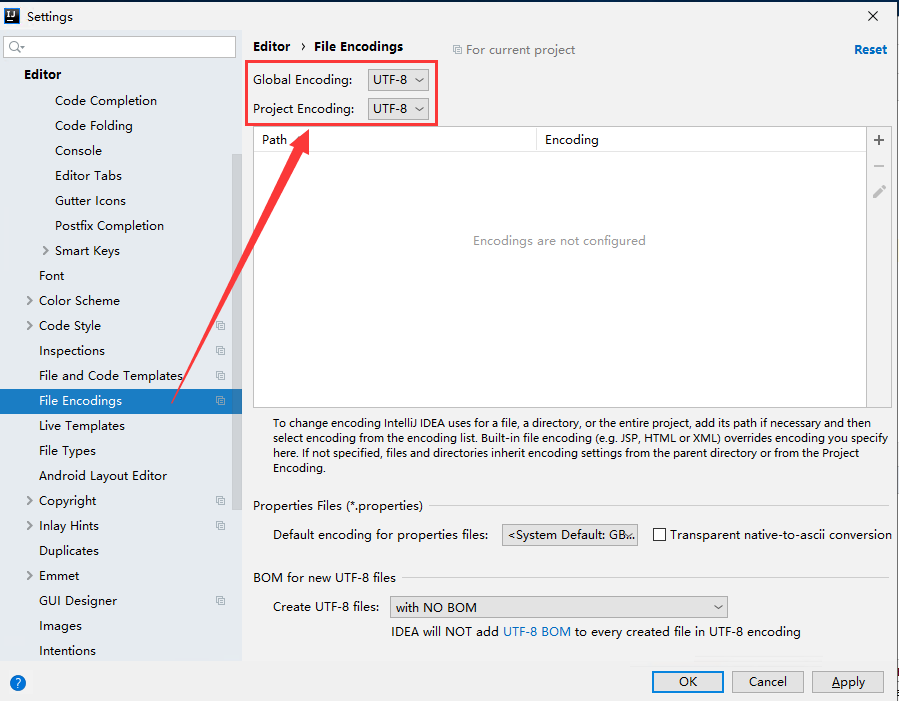
Task: Select Code Folding settings page
Action: tap(93, 126)
